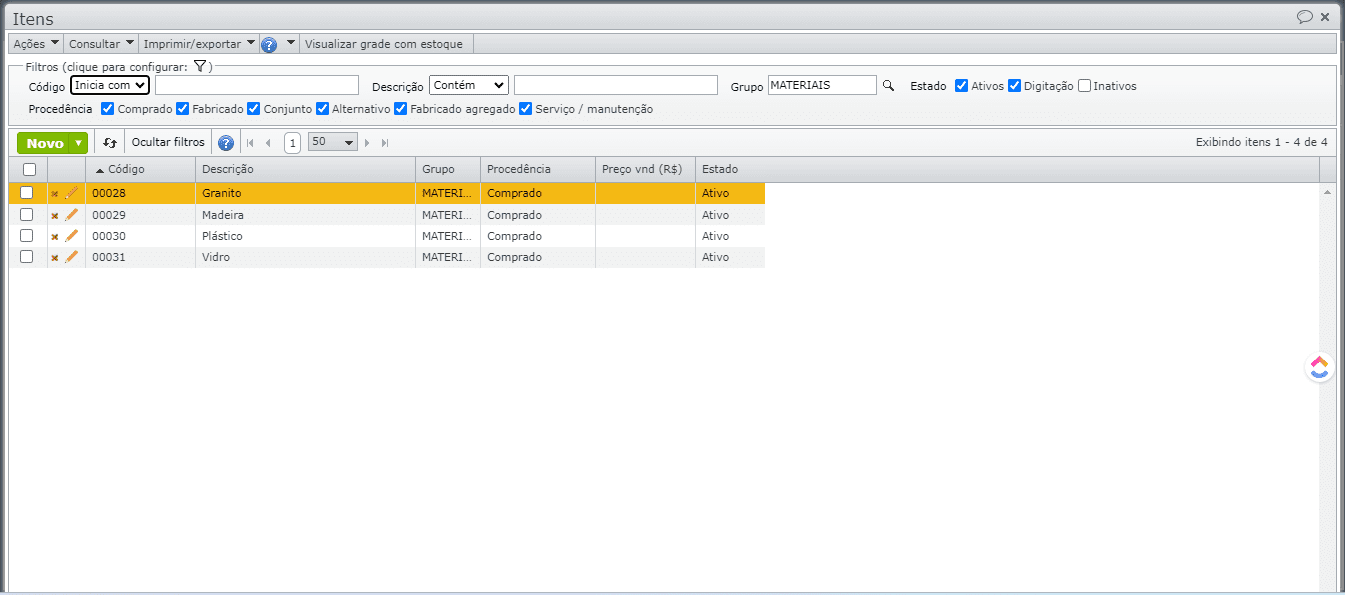Image resolution: width=1345 pixels, height=595 pixels.
Task: Check the row checkbox for 00030 Plástico
Action: (x=27, y=236)
